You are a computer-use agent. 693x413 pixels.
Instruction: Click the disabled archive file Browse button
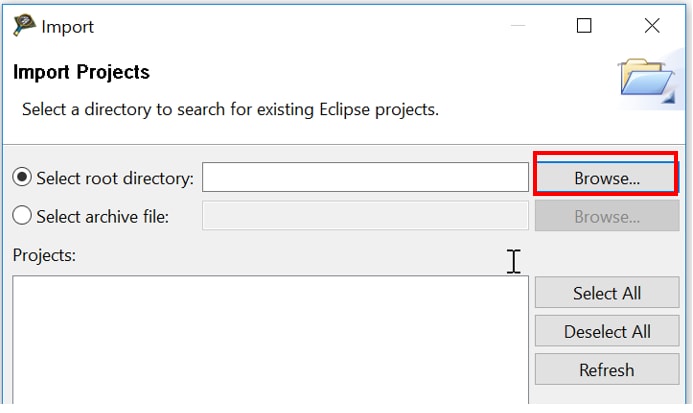607,216
